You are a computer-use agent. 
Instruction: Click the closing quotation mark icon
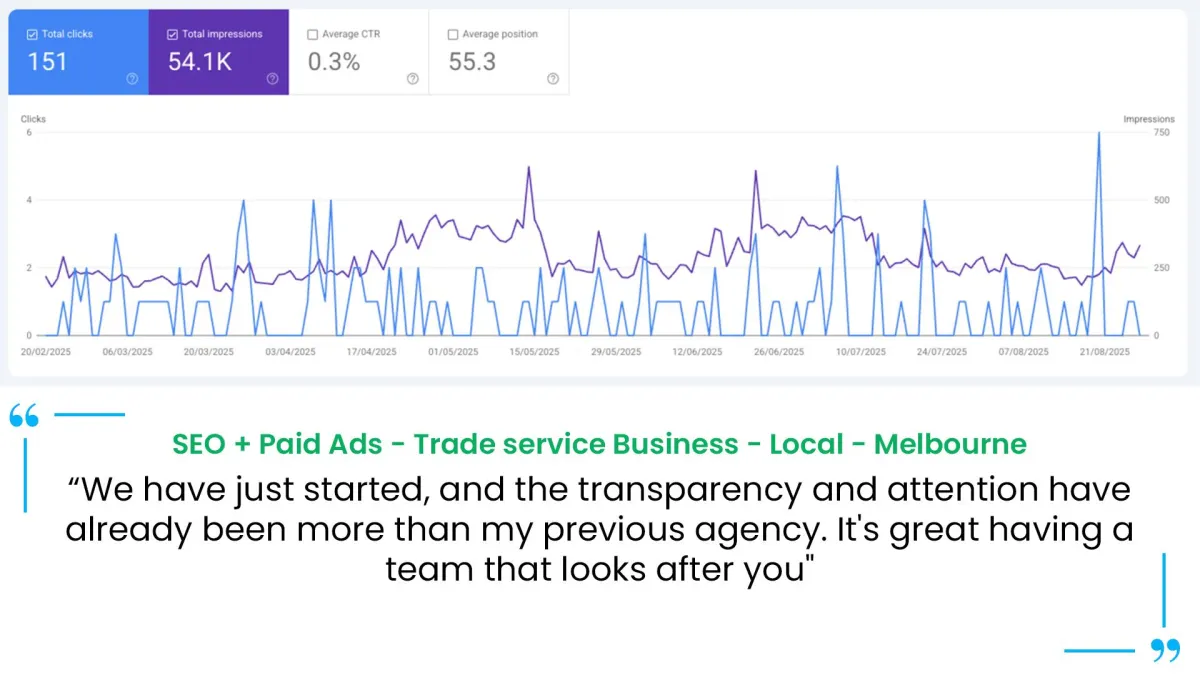[x=1165, y=650]
